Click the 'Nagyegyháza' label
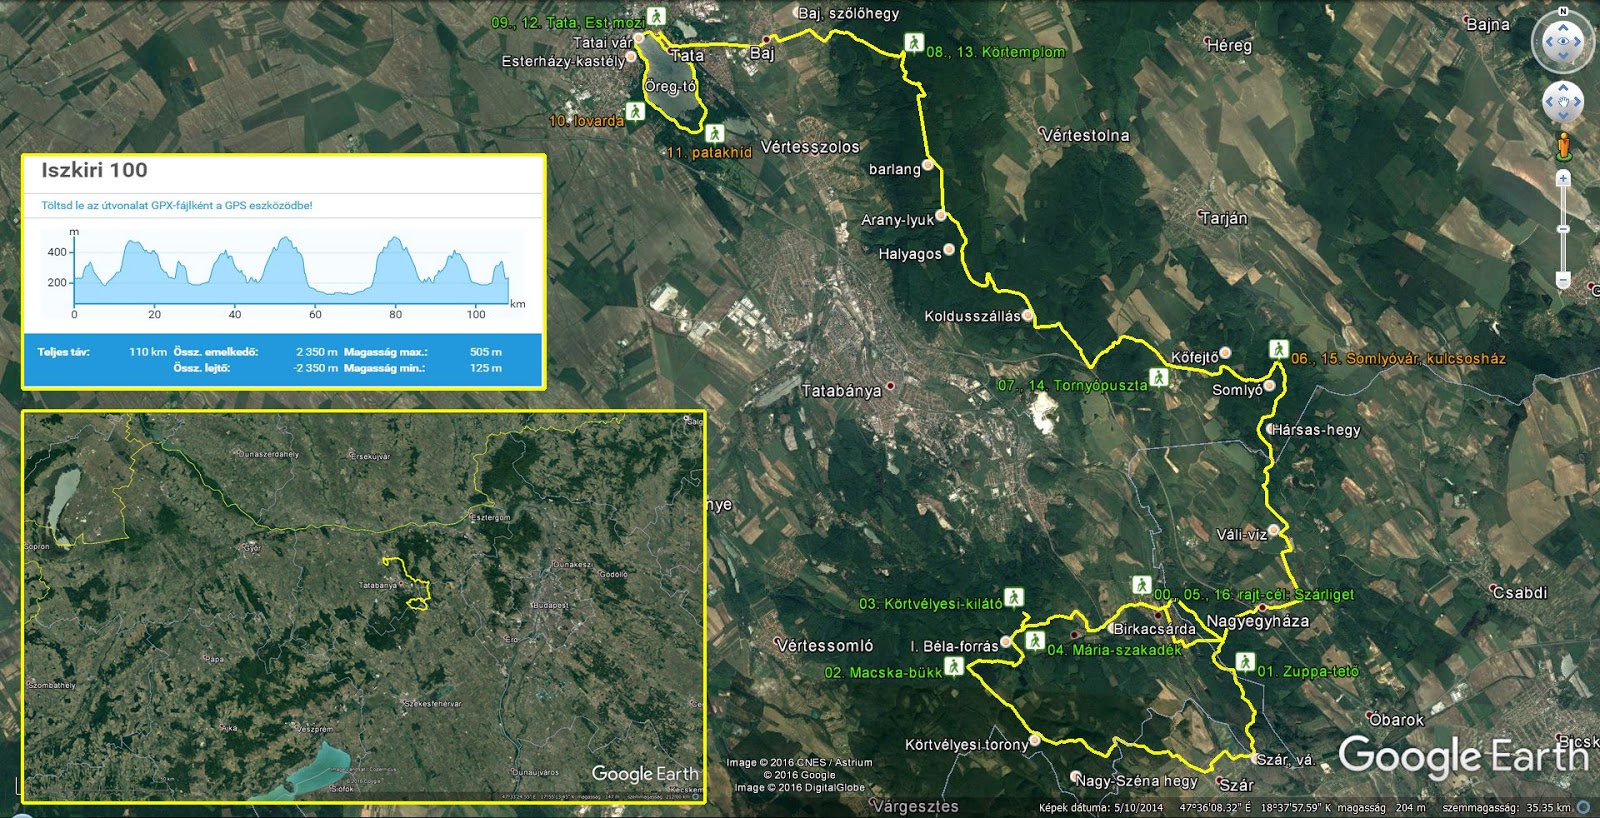This screenshot has height=818, width=1600. click(1257, 621)
